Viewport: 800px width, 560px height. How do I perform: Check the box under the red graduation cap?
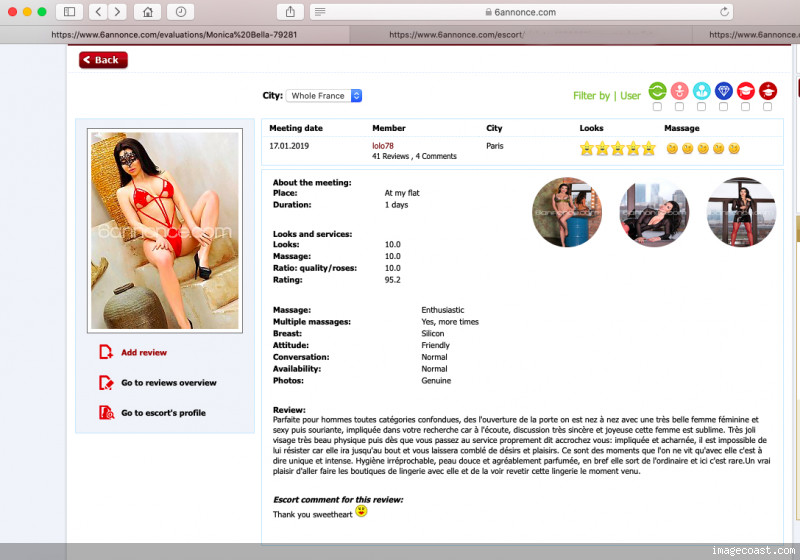click(x=745, y=107)
